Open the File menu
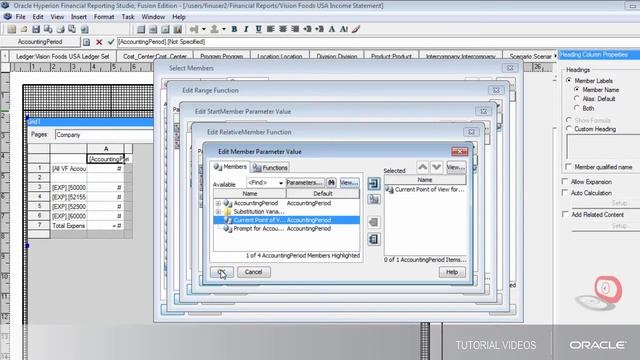This screenshot has height=360, width=640. [x=20, y=17]
